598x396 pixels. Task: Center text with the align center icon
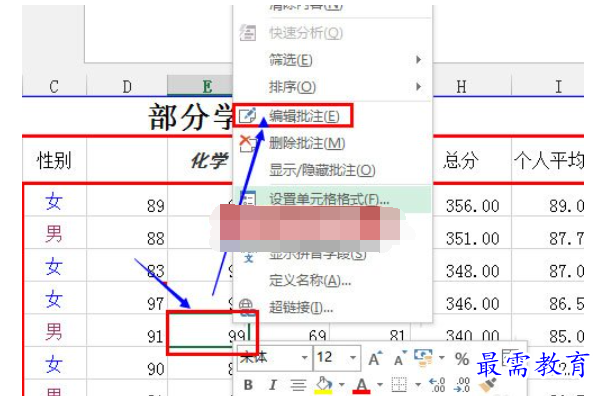coord(298,385)
